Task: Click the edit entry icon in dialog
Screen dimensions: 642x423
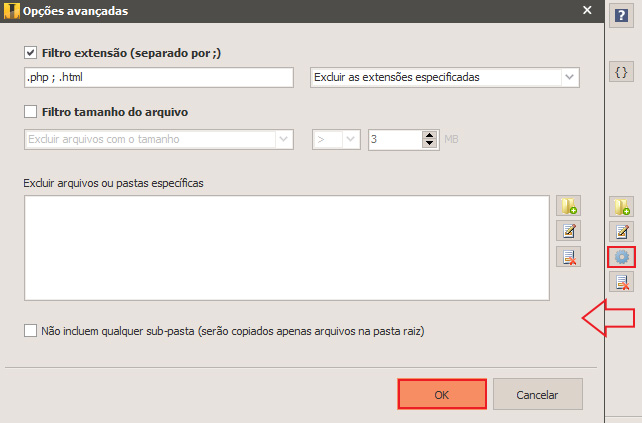Action: click(568, 231)
